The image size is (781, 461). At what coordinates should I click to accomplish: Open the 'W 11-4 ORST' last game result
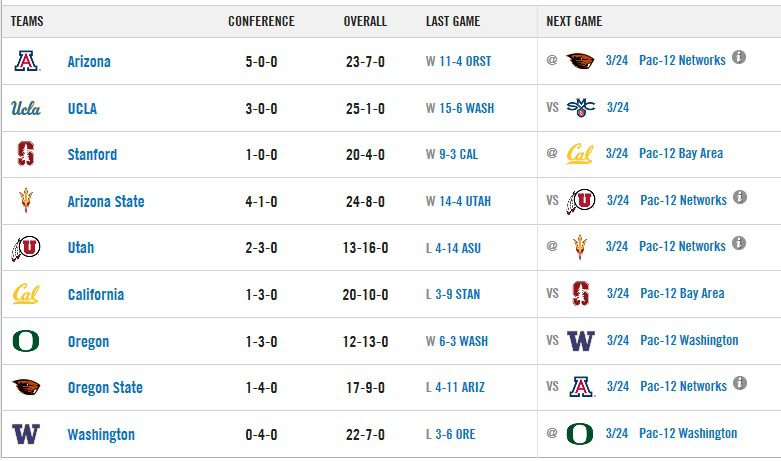pyautogui.click(x=458, y=61)
